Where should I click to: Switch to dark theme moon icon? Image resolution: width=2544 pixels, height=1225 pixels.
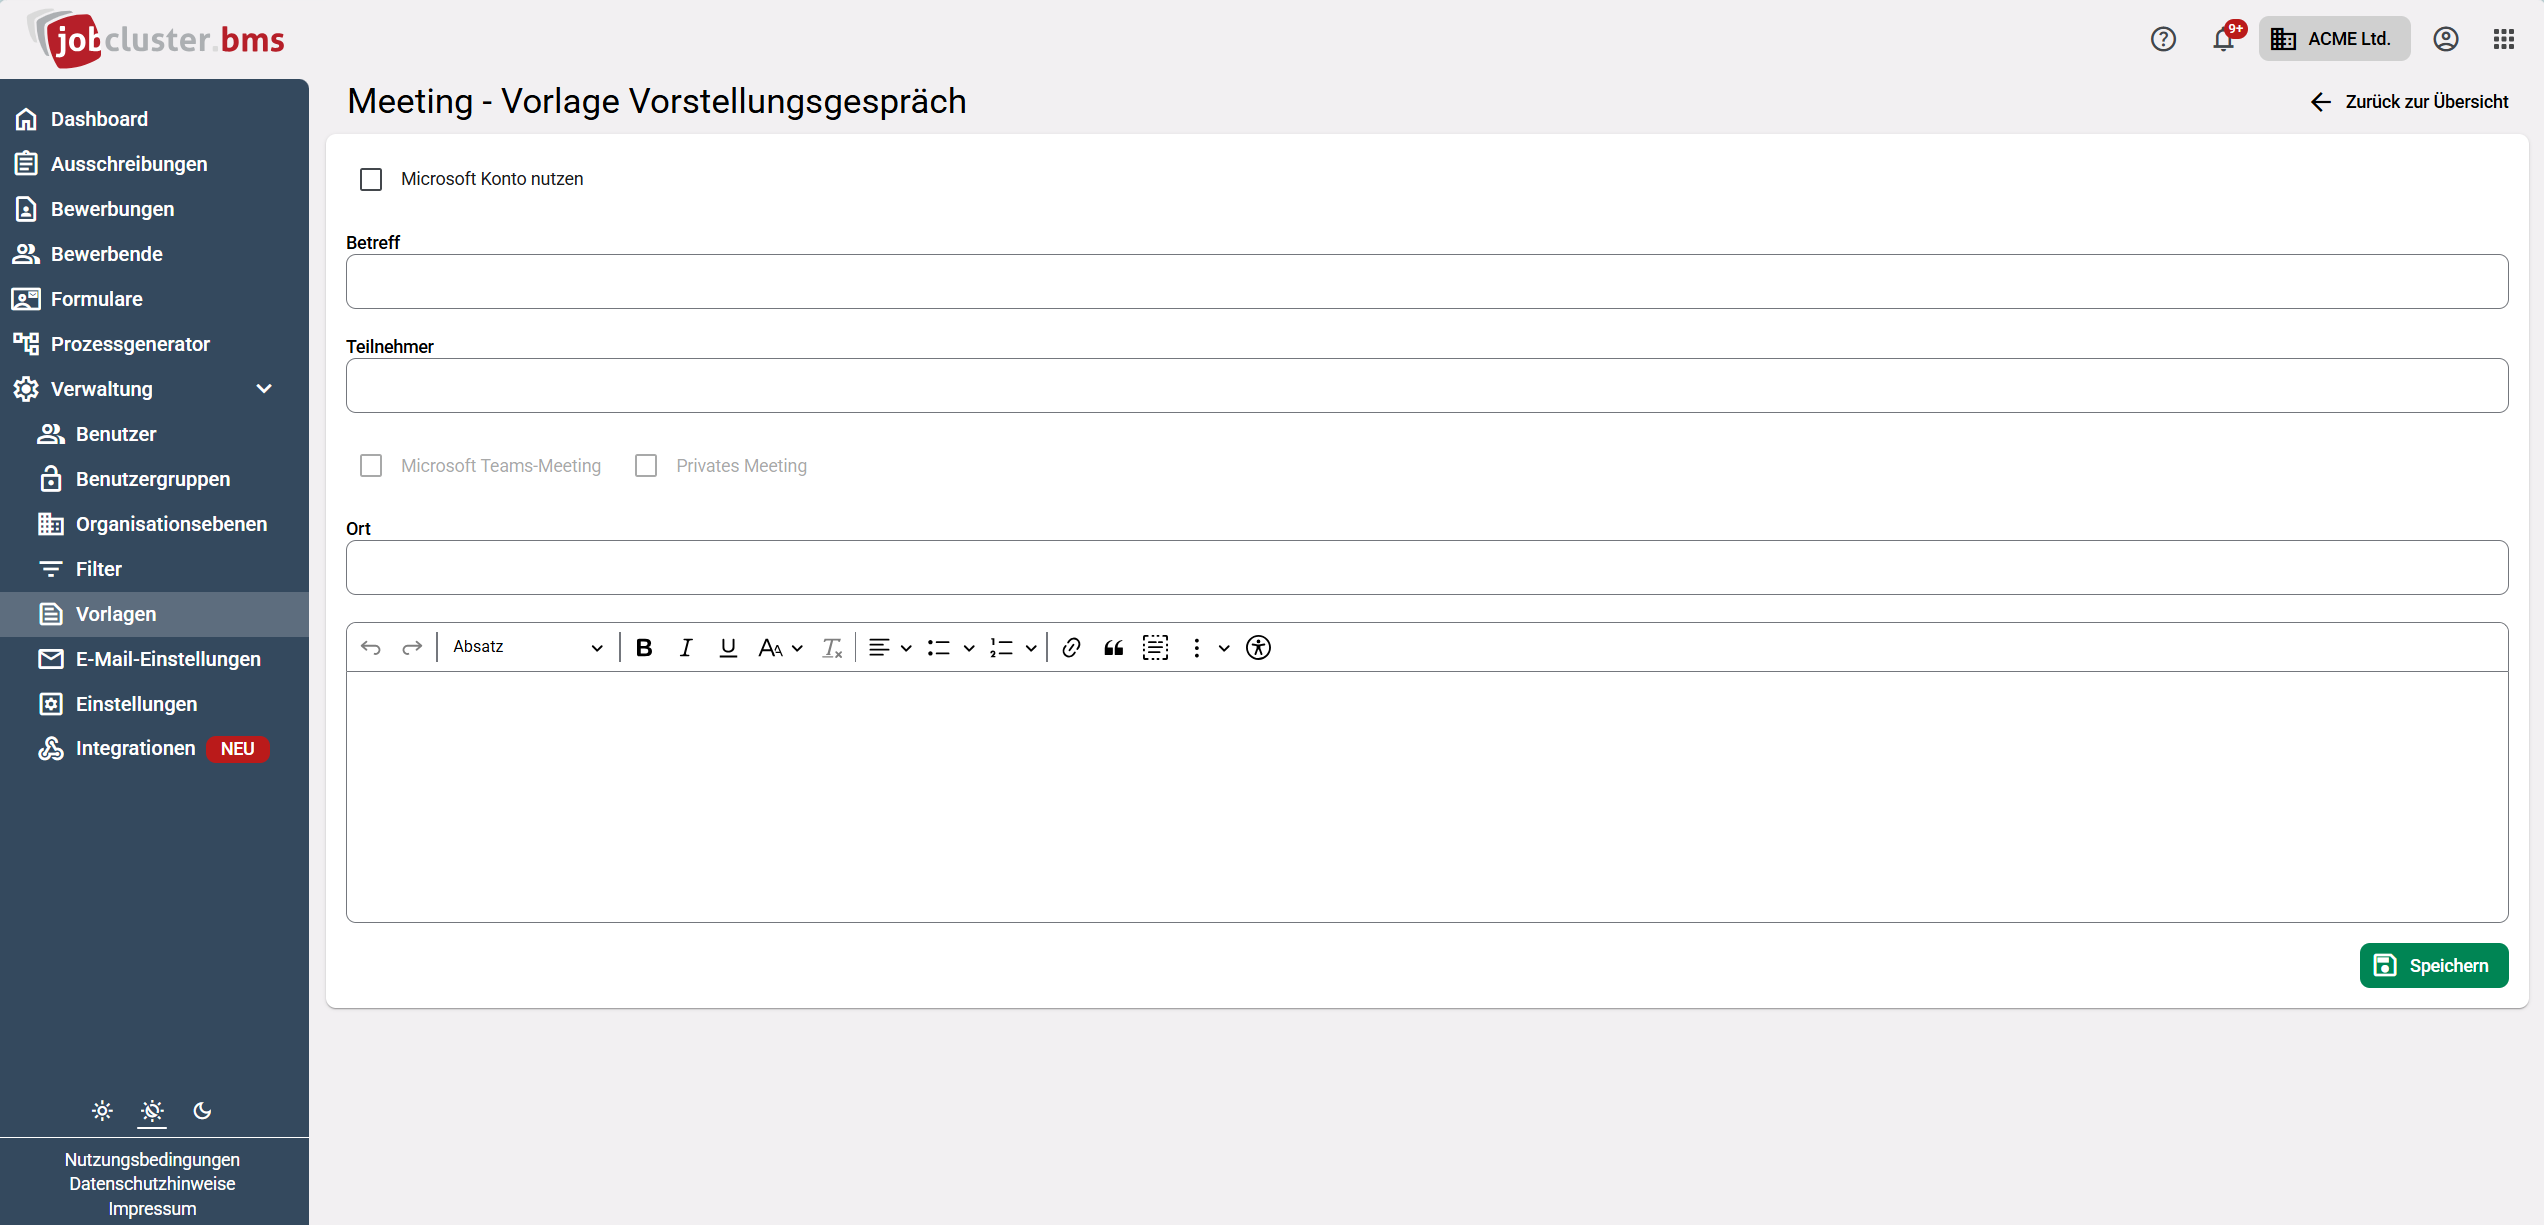202,1111
